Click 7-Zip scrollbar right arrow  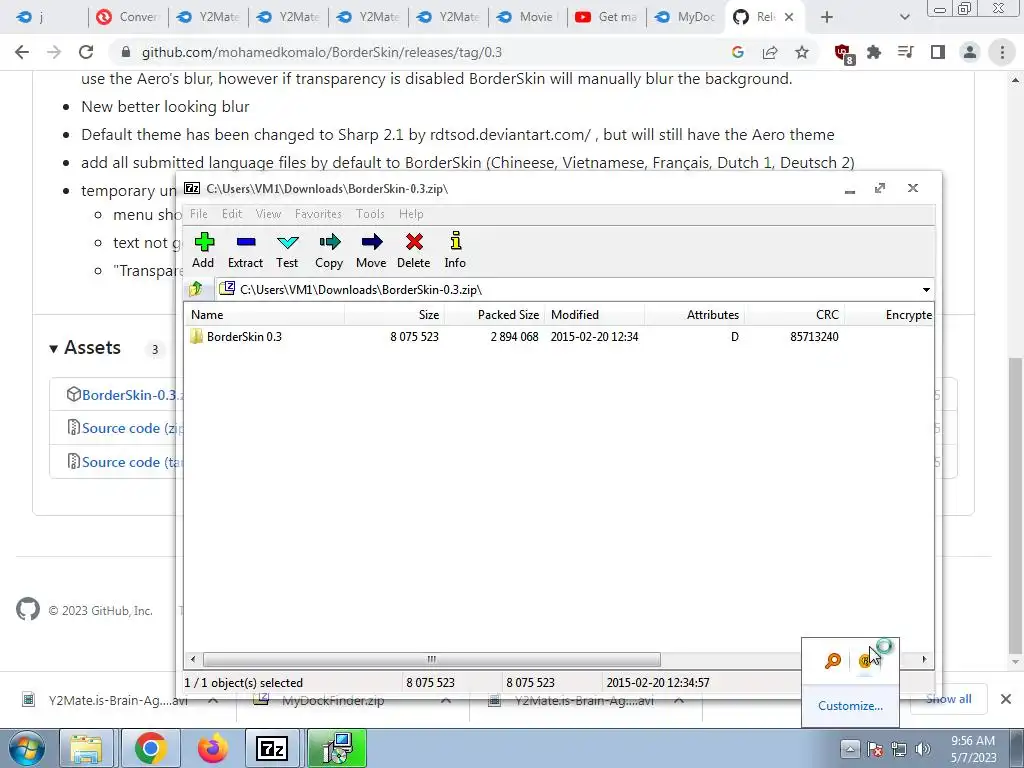(924, 660)
